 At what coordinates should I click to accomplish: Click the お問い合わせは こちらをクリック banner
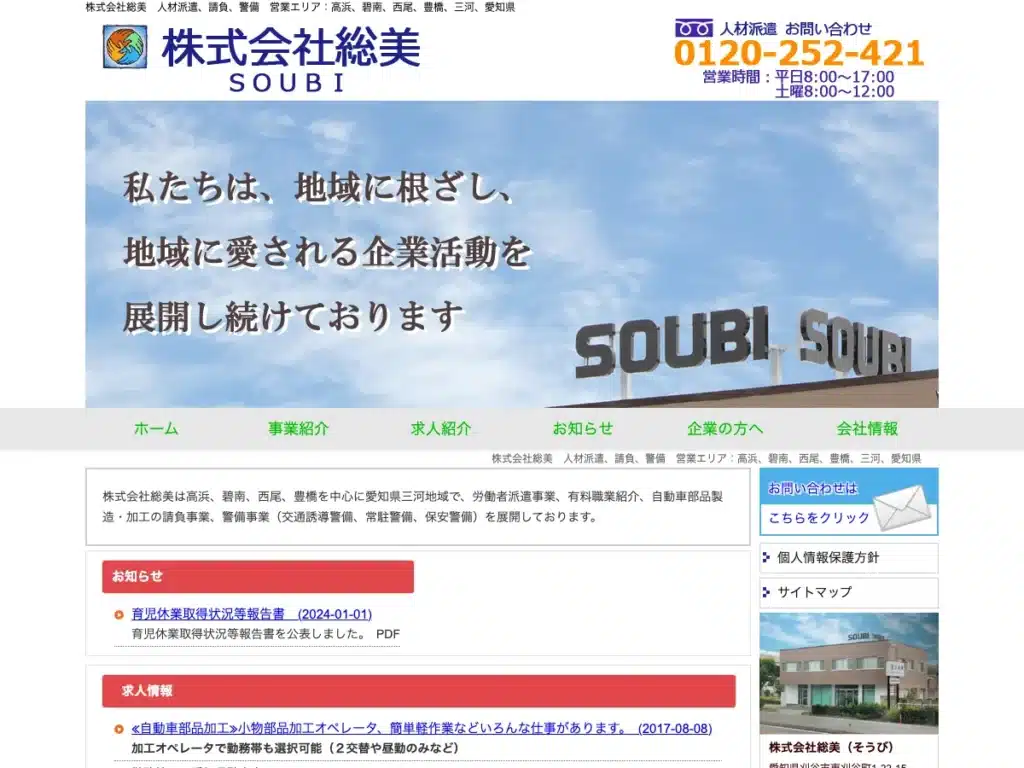click(x=849, y=502)
